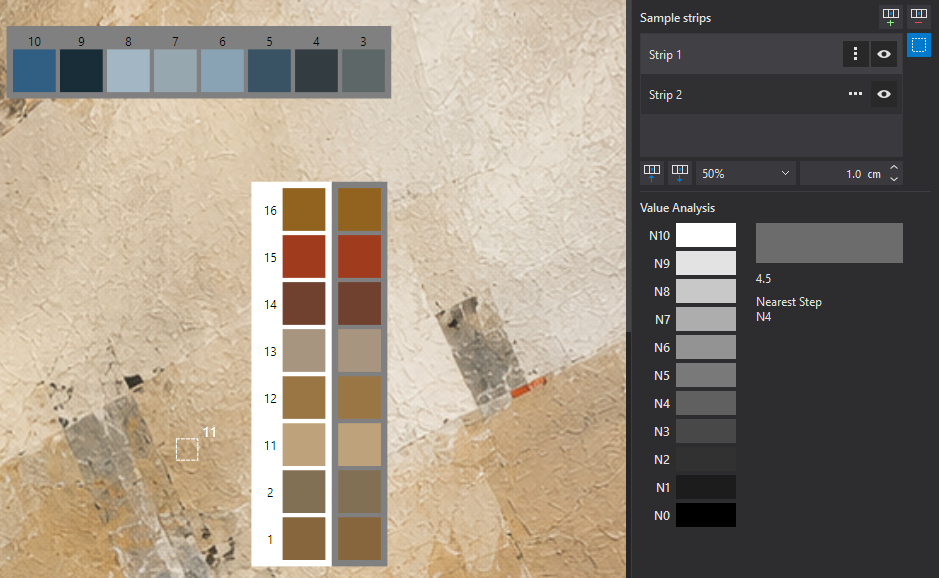
Task: Select swatch 6 in horizontal strip
Action: pyautogui.click(x=222, y=71)
